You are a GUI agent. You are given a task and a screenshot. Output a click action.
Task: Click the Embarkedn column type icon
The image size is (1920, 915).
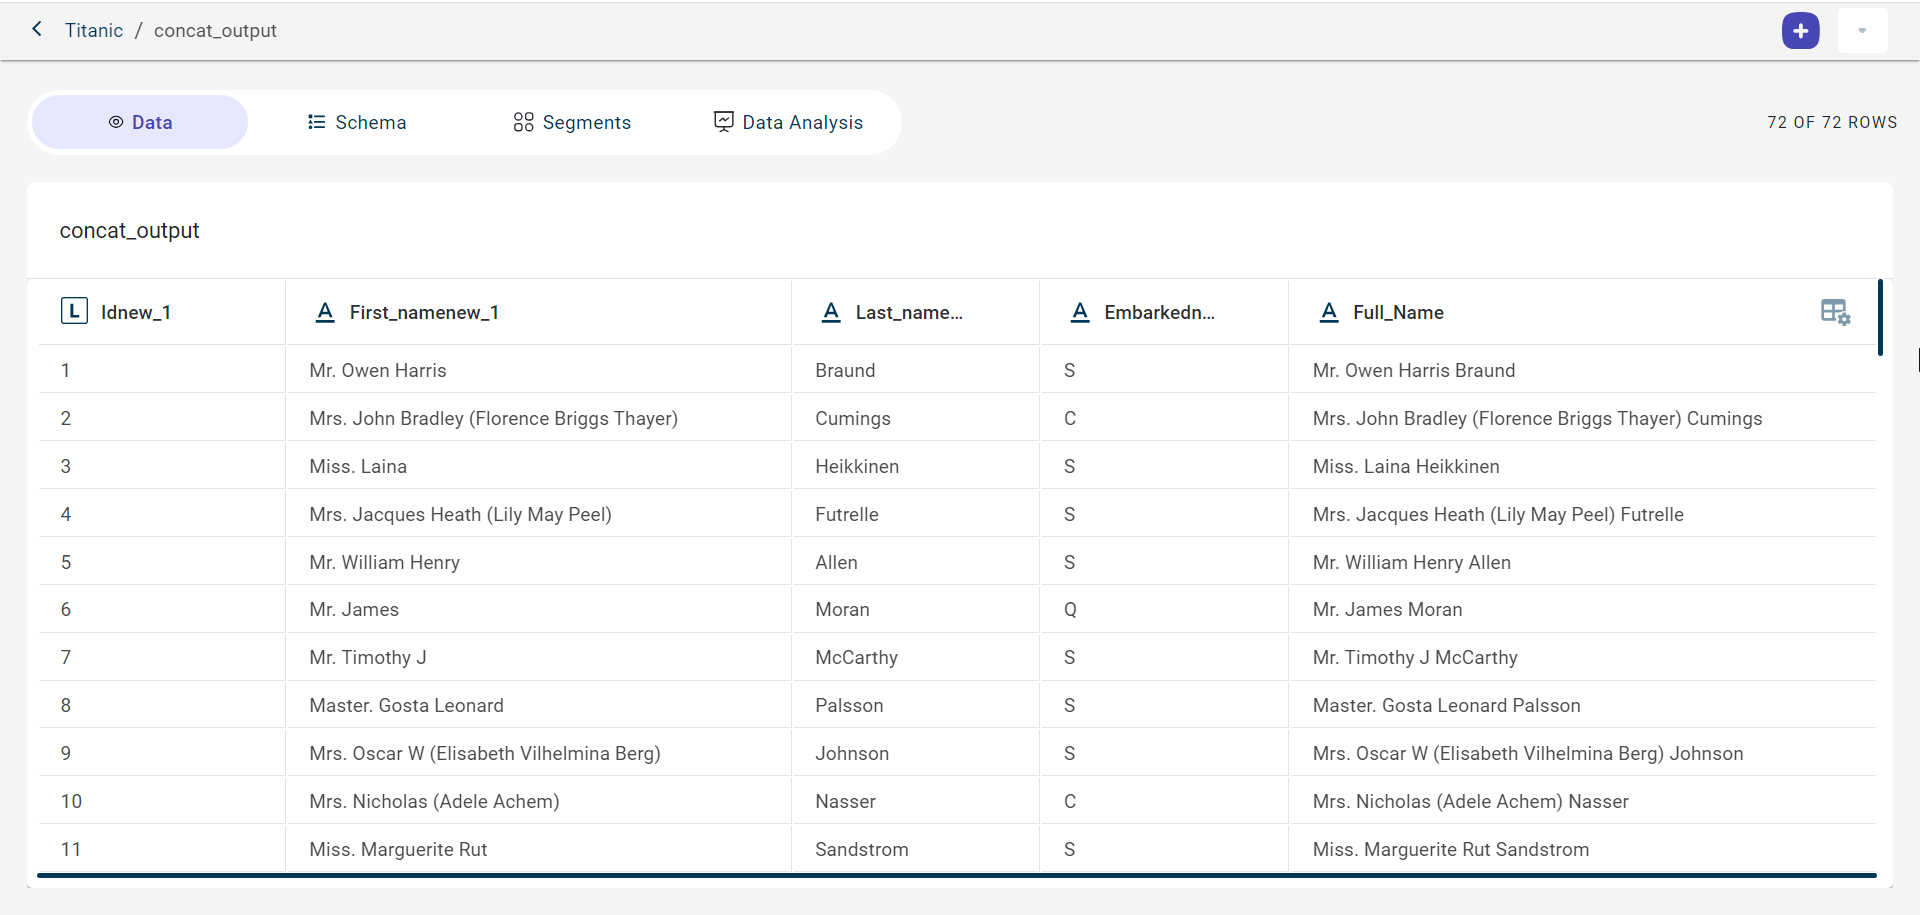pyautogui.click(x=1080, y=313)
